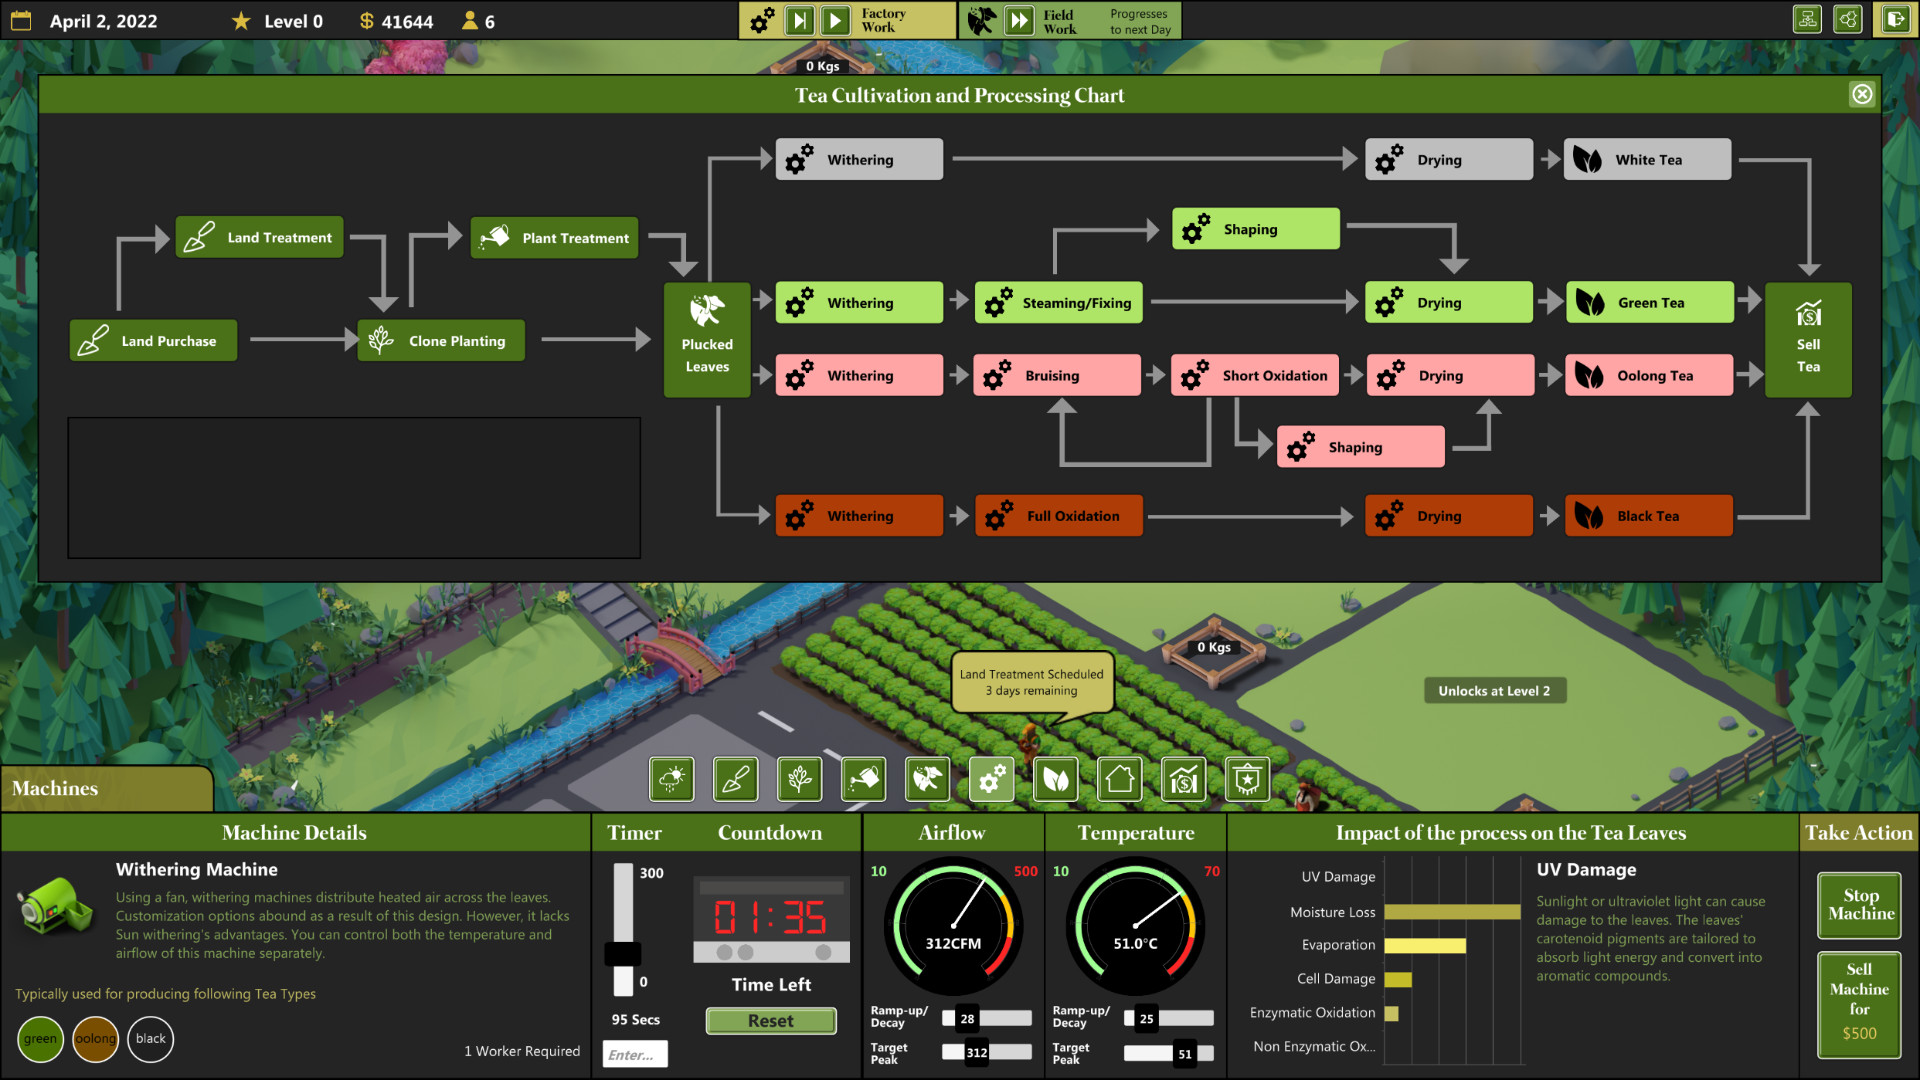Screen dimensions: 1920x1080
Task: Select the black tea type circle
Action: coord(150,1039)
